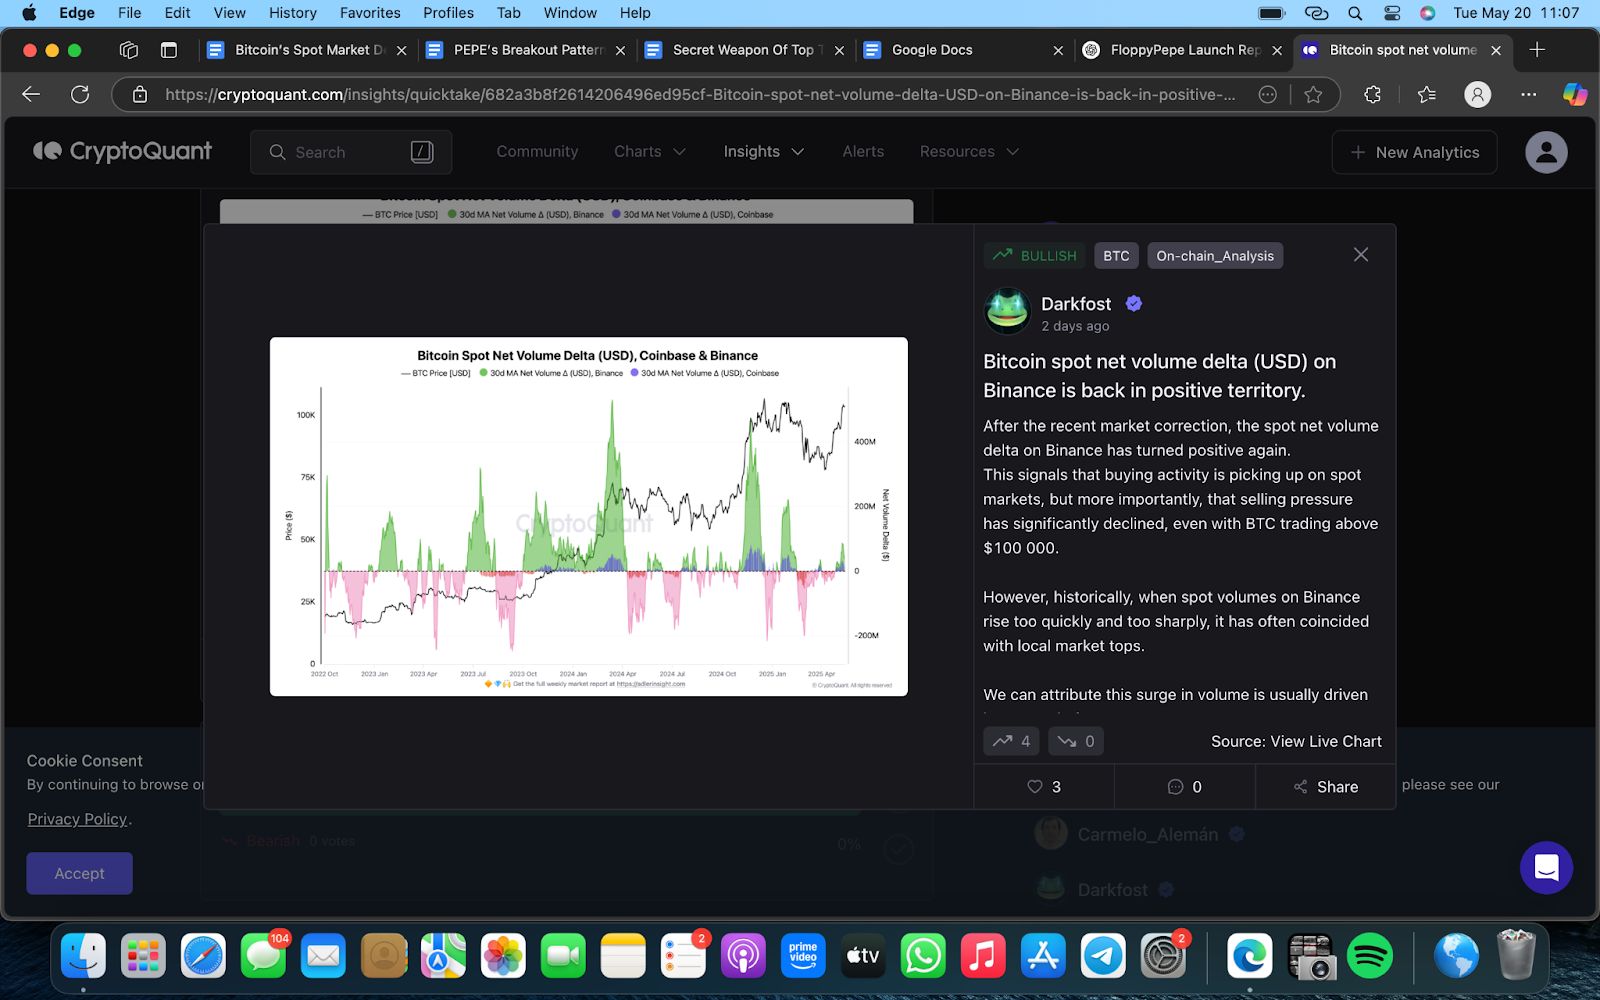Click the search field in CryptoQuant header

click(x=351, y=152)
